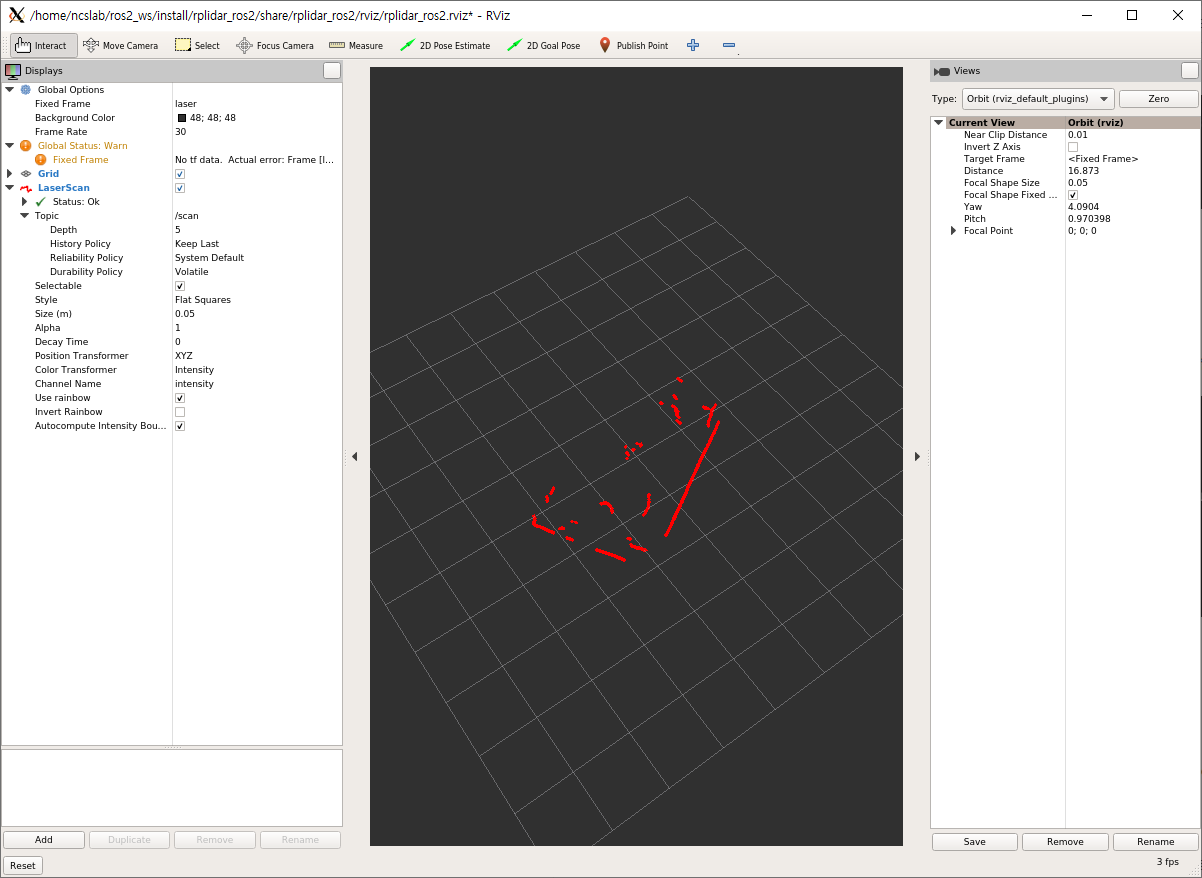Image resolution: width=1202 pixels, height=878 pixels.
Task: Expand the Grid display tree item
Action: (10, 174)
